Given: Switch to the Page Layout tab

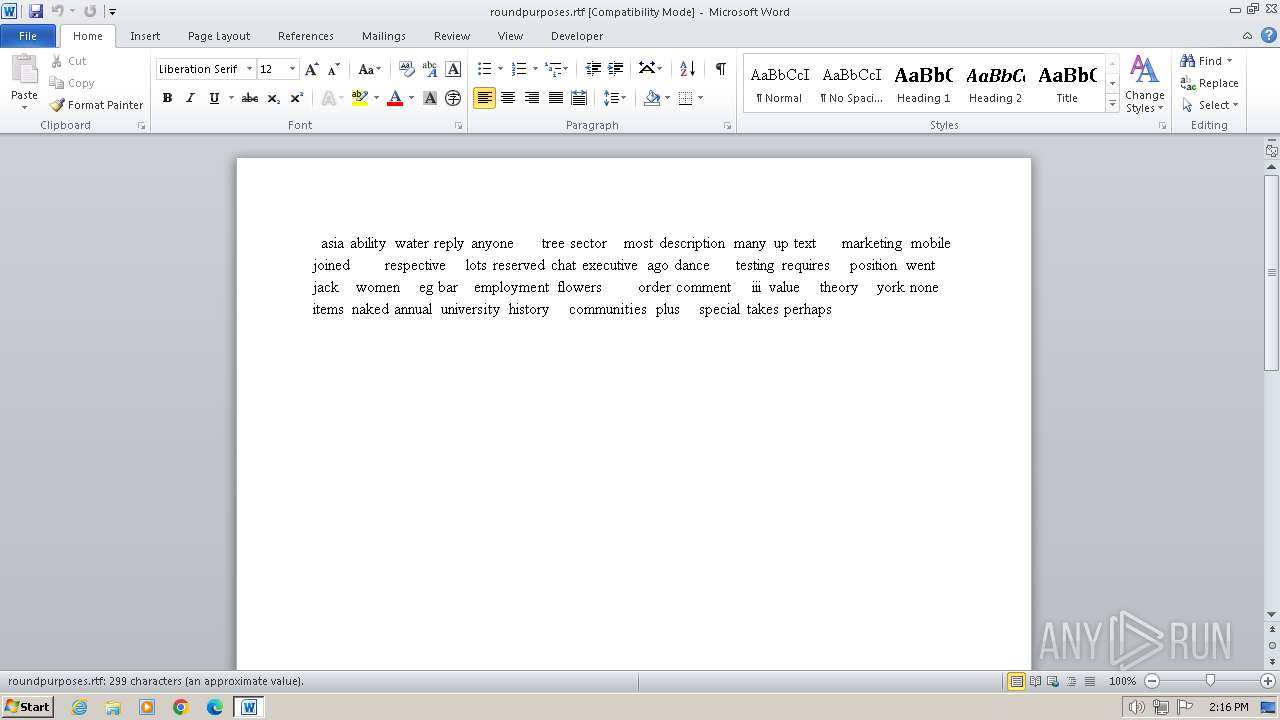Looking at the screenshot, I should tap(219, 35).
